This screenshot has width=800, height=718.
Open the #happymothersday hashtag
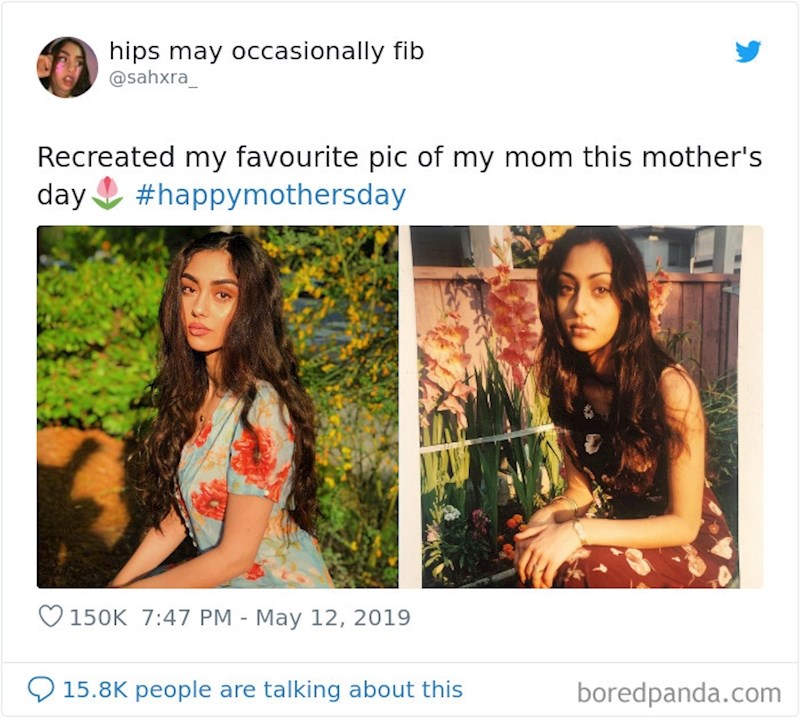pyautogui.click(x=270, y=195)
